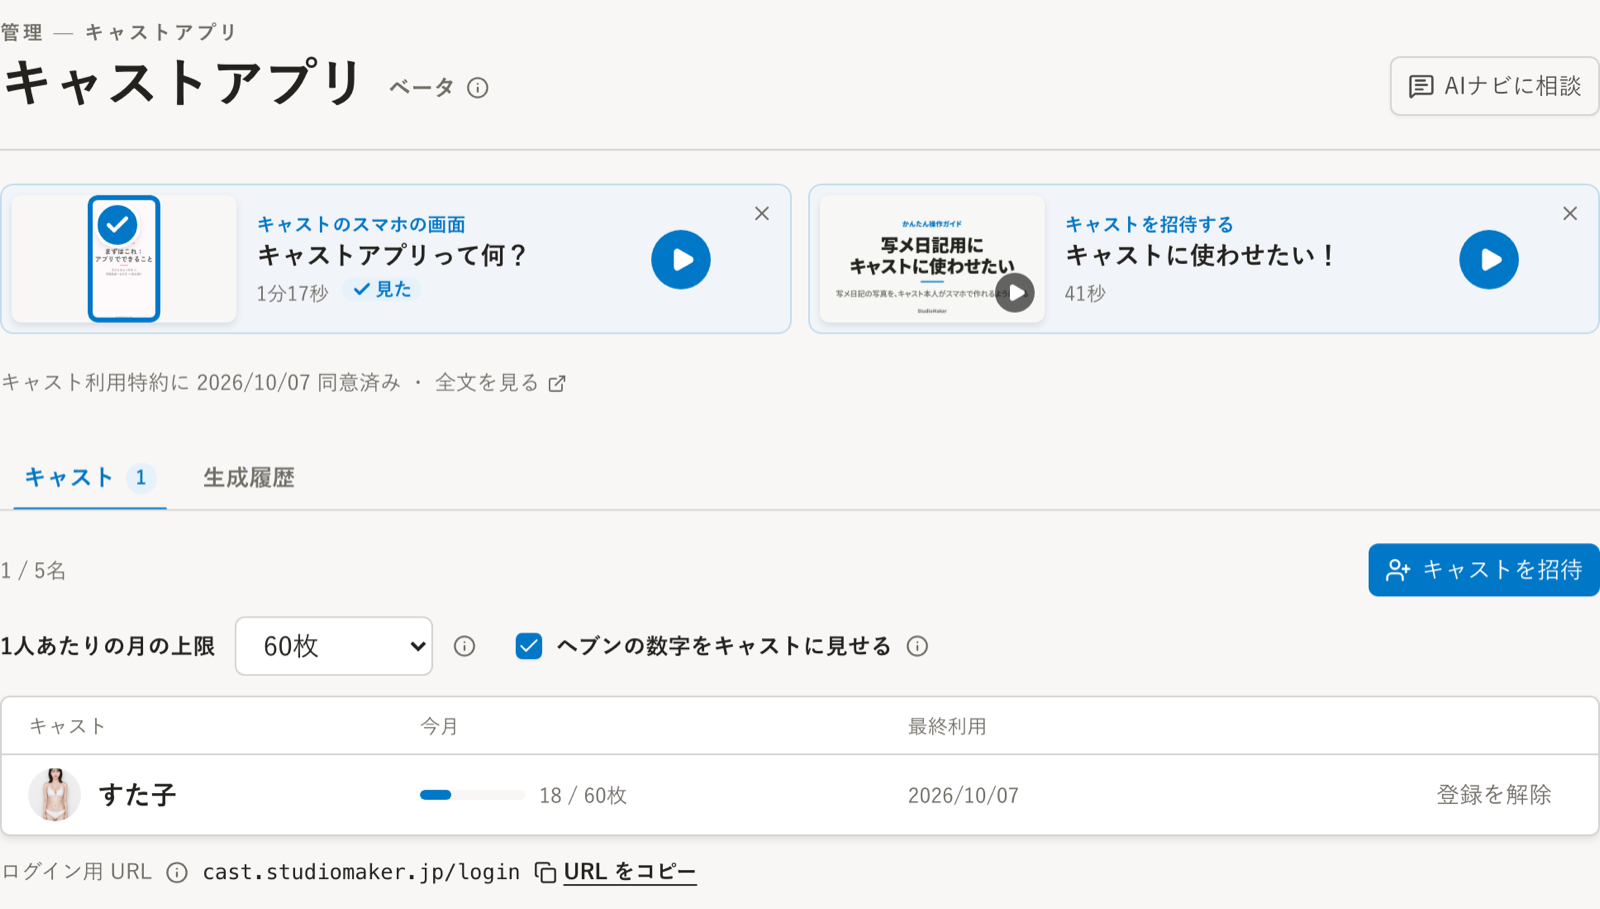1600x909 pixels.
Task: Open AIナビに相談 chat button
Action: coord(1494,86)
